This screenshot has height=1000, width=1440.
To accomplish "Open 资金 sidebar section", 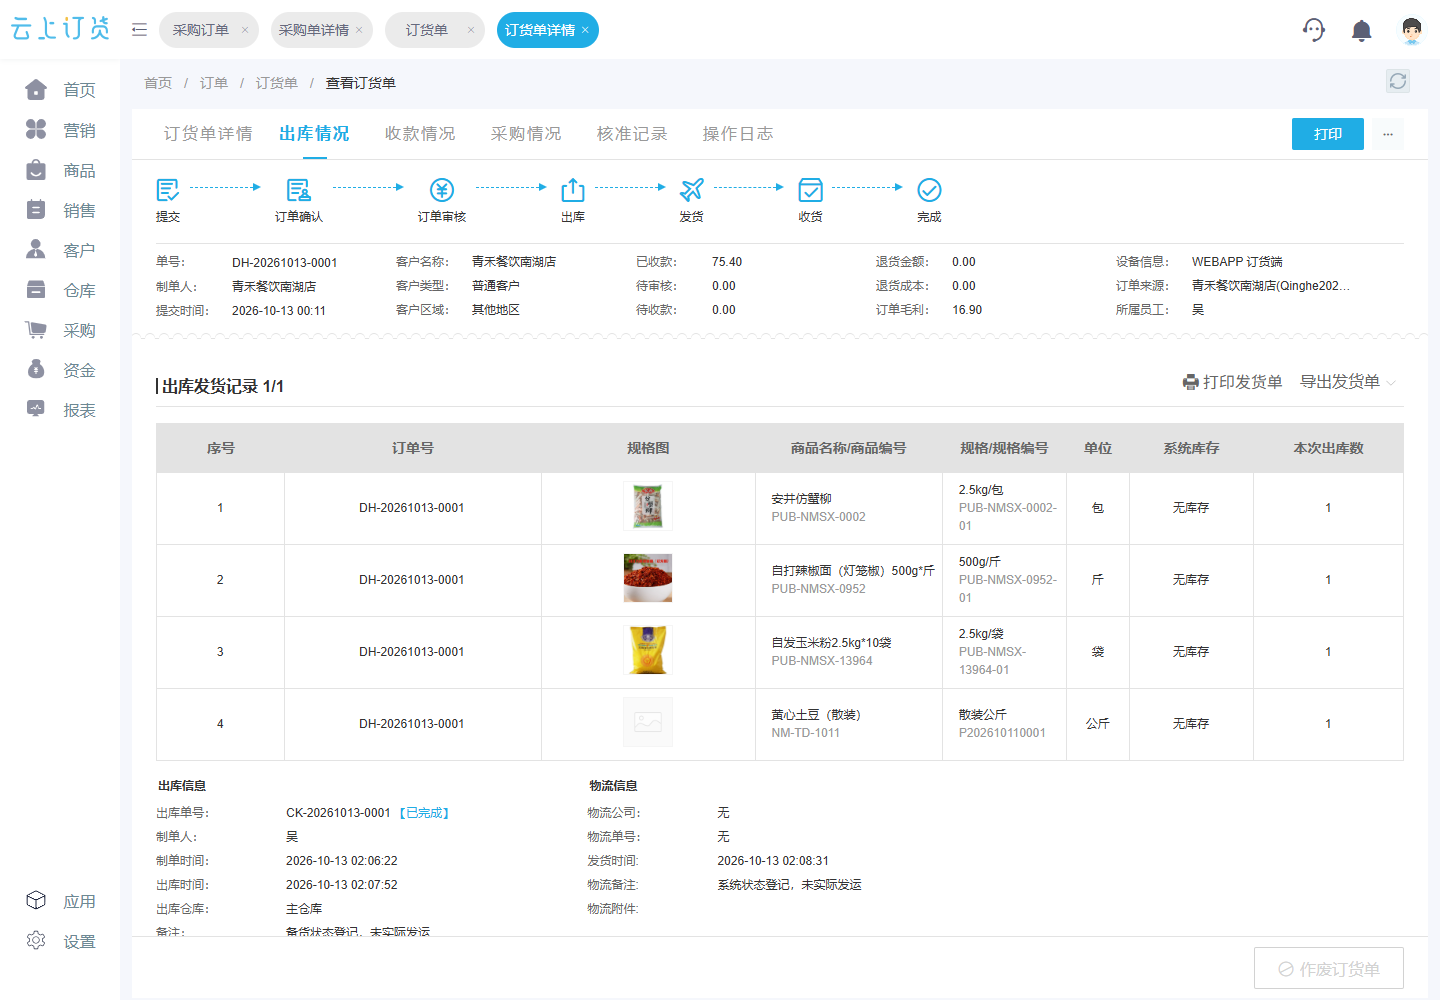I will 60,370.
